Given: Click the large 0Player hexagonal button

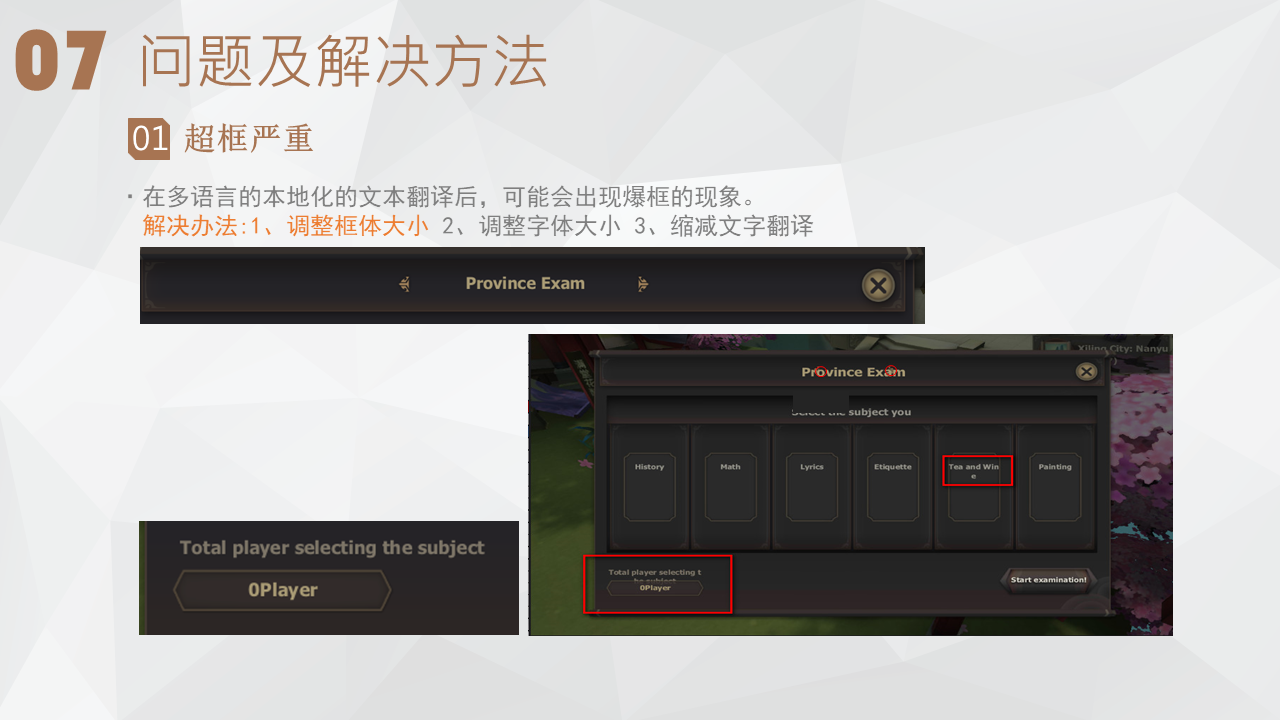Looking at the screenshot, I should coord(282,590).
